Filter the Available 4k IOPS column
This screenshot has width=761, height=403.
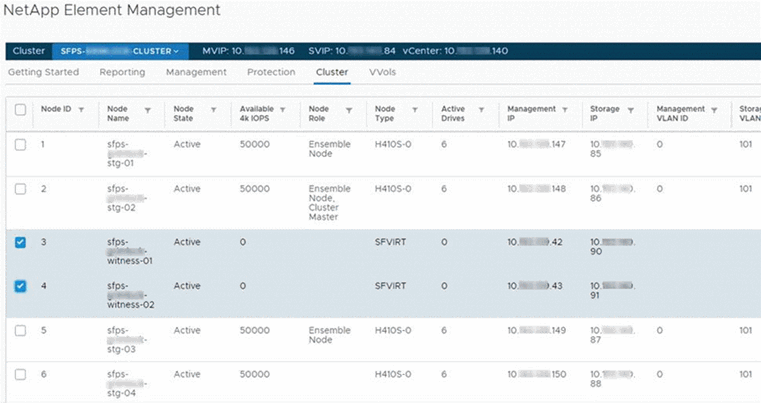284,109
